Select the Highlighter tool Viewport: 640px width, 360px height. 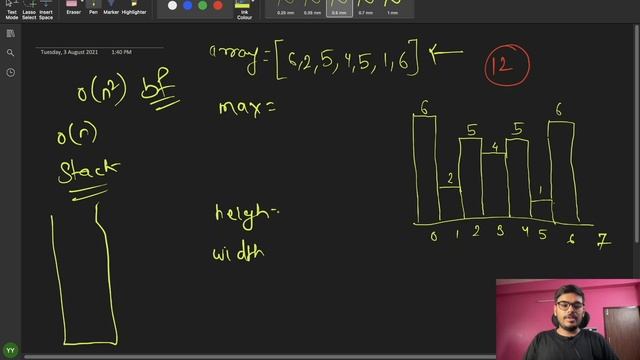[x=134, y=8]
